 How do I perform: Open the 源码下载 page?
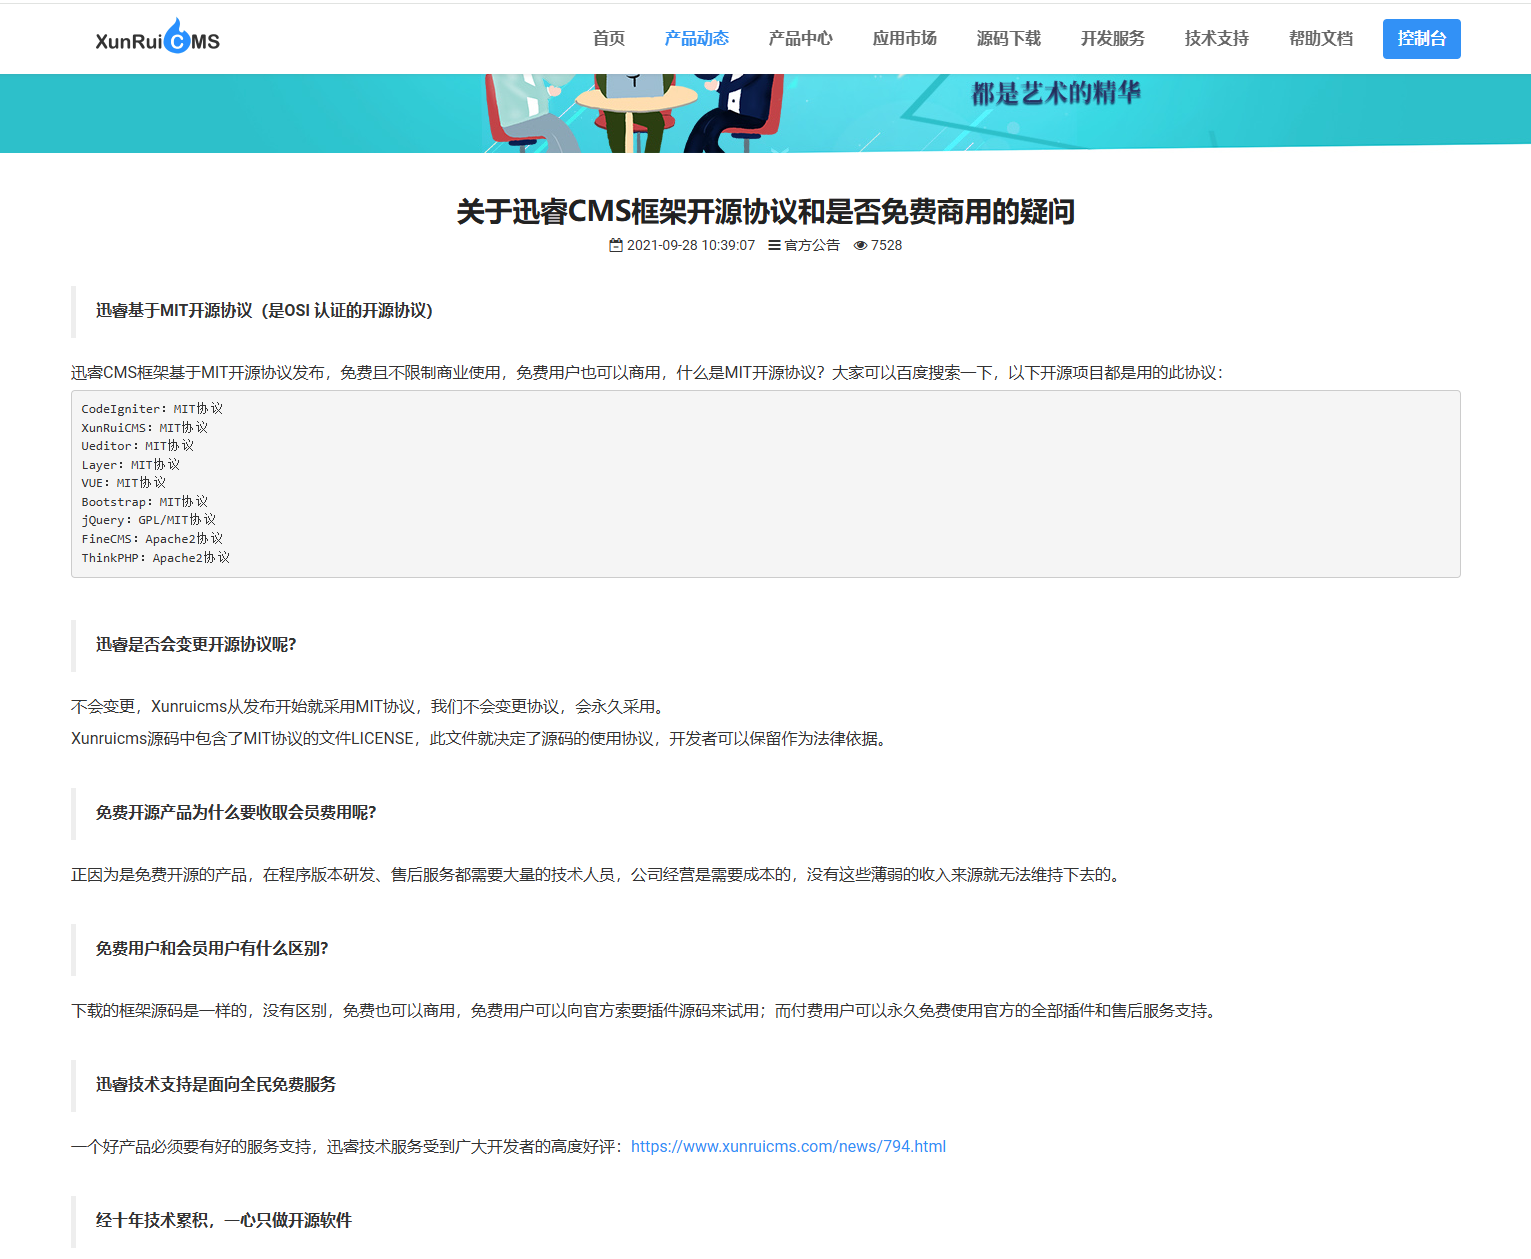pos(1008,38)
